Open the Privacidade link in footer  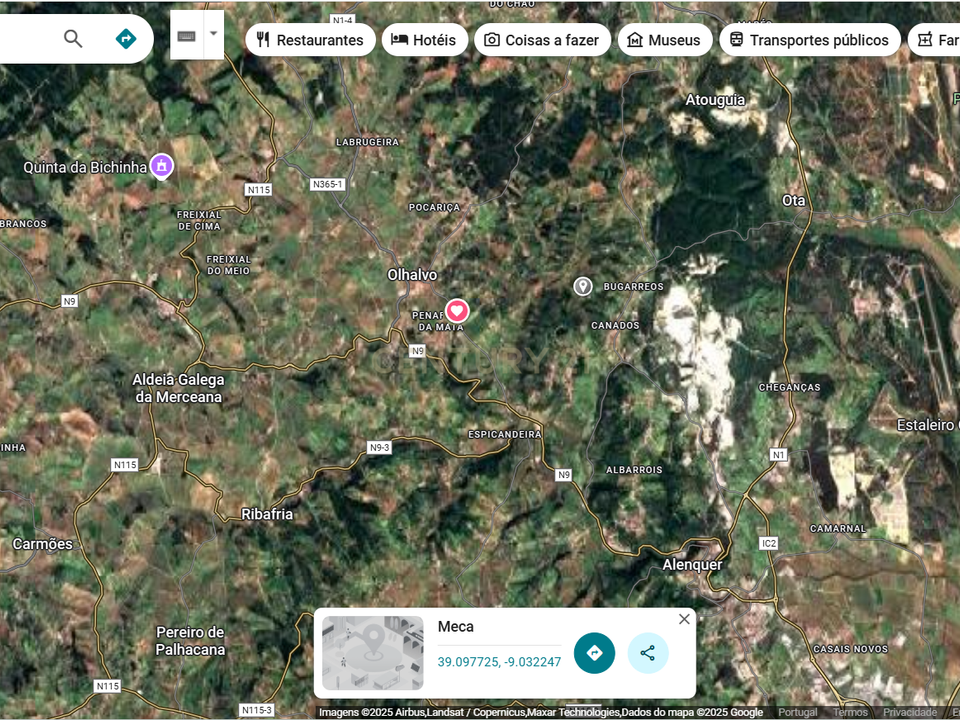(x=910, y=713)
